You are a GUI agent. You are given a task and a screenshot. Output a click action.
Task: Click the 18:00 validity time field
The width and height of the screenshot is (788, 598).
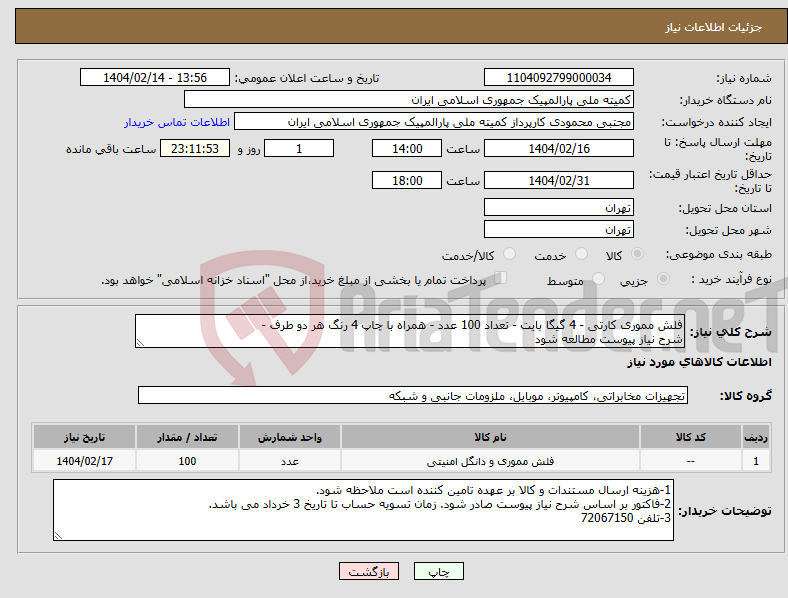407,180
